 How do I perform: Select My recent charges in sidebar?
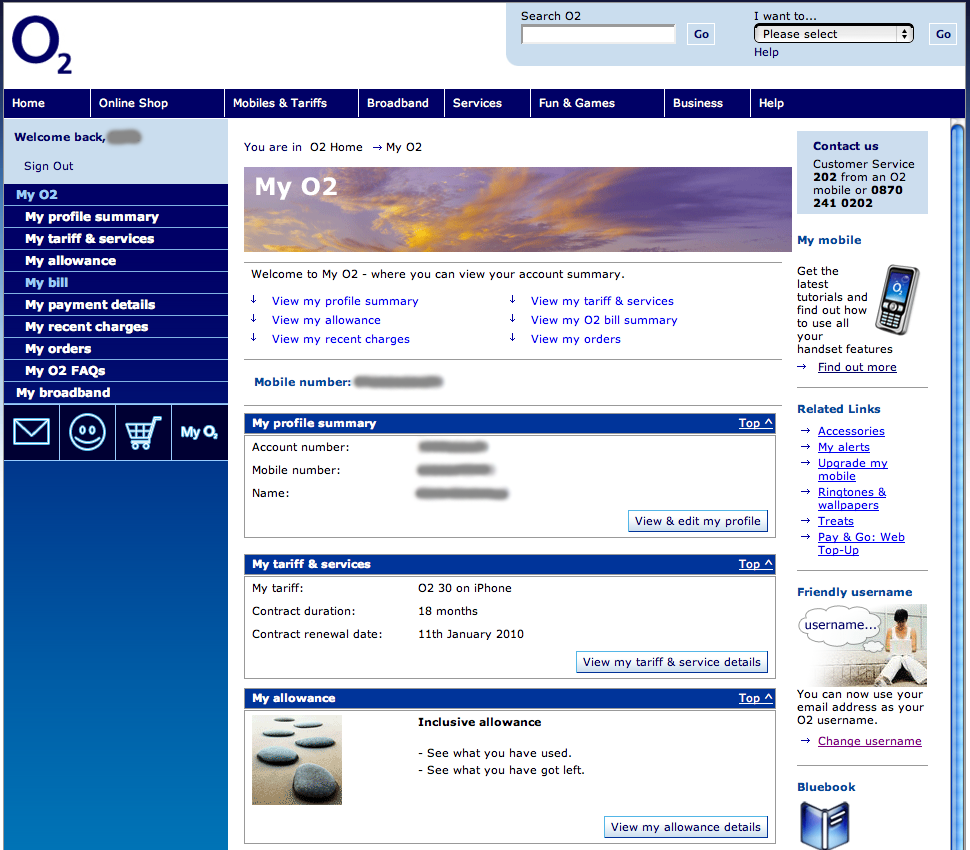click(x=116, y=327)
